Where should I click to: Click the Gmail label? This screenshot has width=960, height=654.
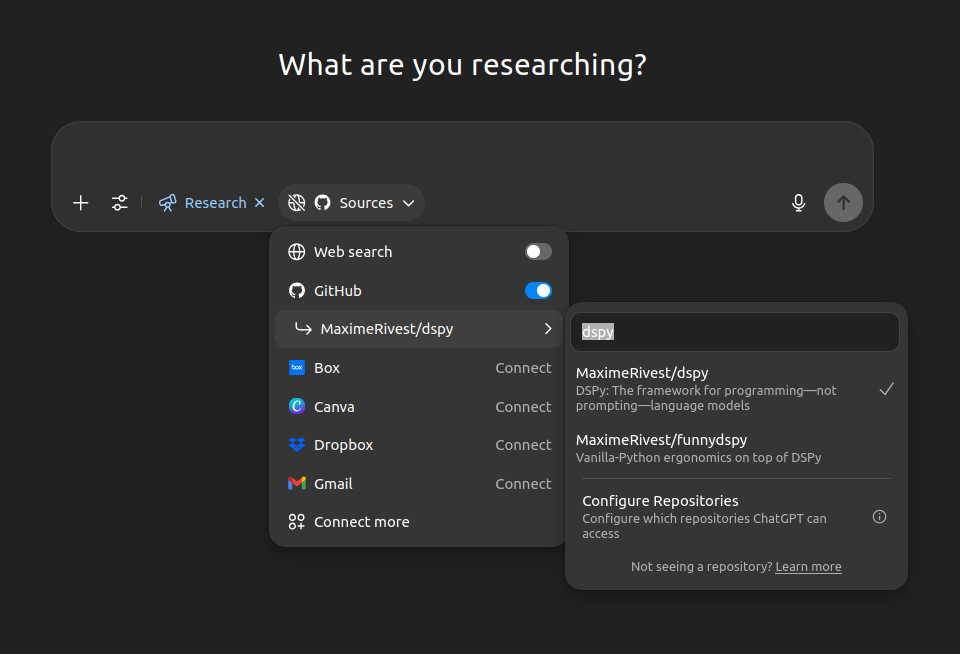tap(333, 484)
